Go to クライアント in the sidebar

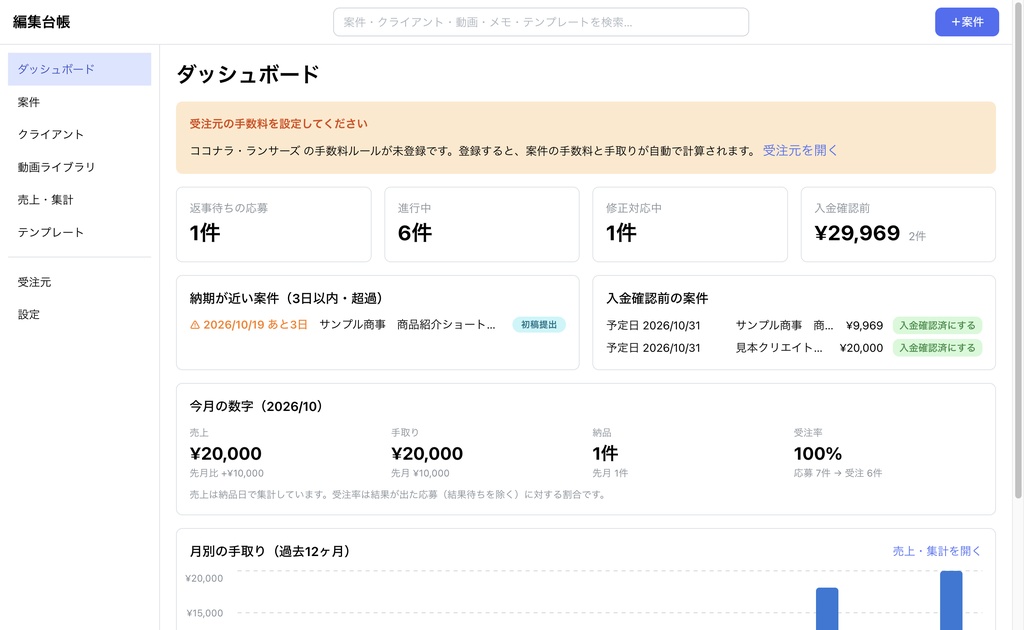(x=79, y=134)
